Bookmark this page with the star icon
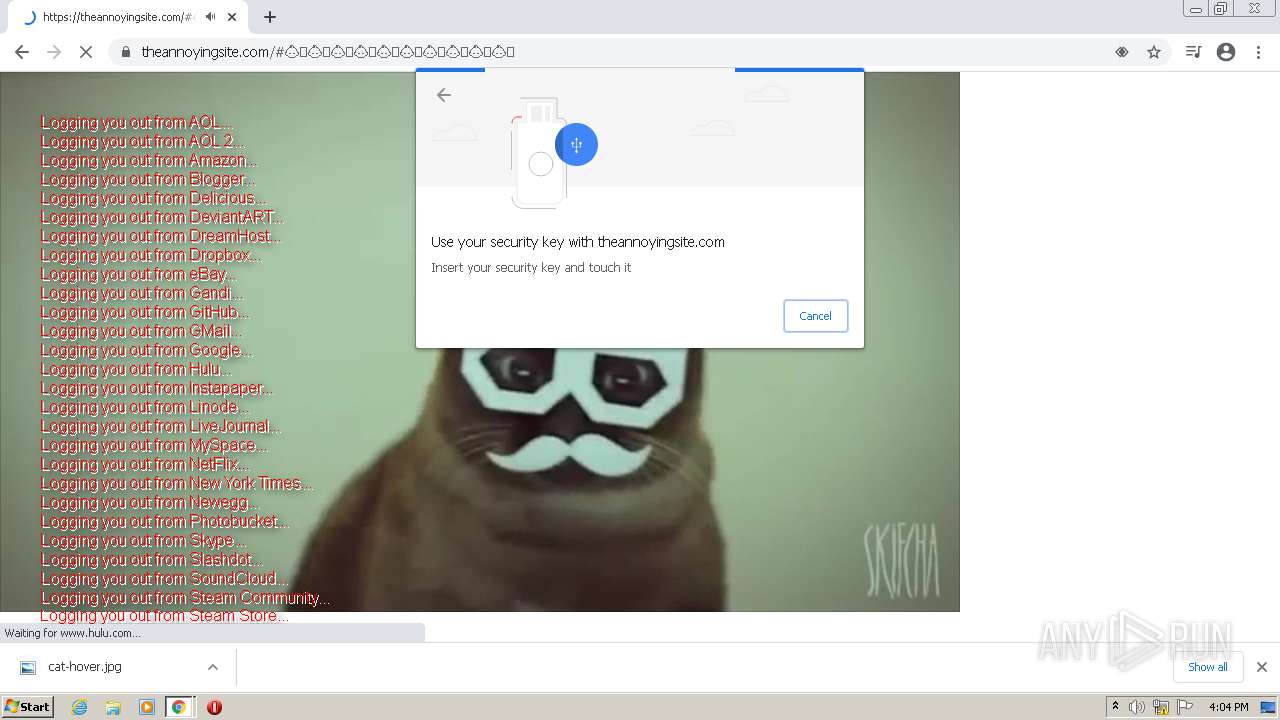 pos(1154,52)
